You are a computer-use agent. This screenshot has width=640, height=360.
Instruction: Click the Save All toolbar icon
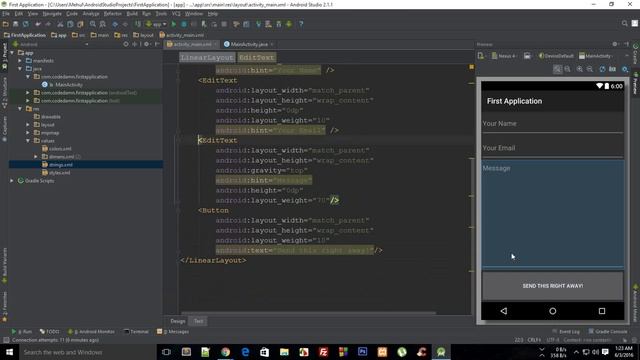[x=16, y=24]
